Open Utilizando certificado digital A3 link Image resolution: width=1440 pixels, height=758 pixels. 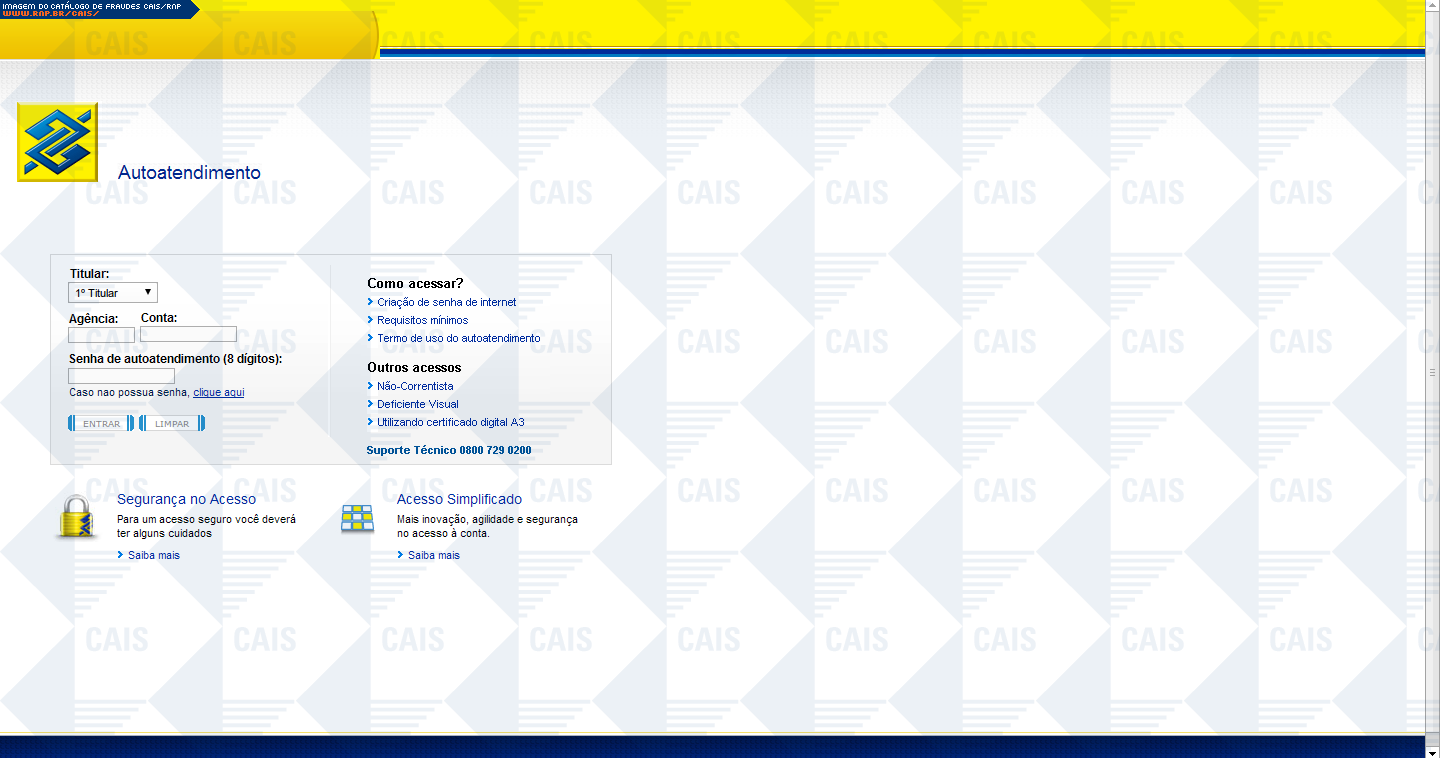pyautogui.click(x=450, y=422)
